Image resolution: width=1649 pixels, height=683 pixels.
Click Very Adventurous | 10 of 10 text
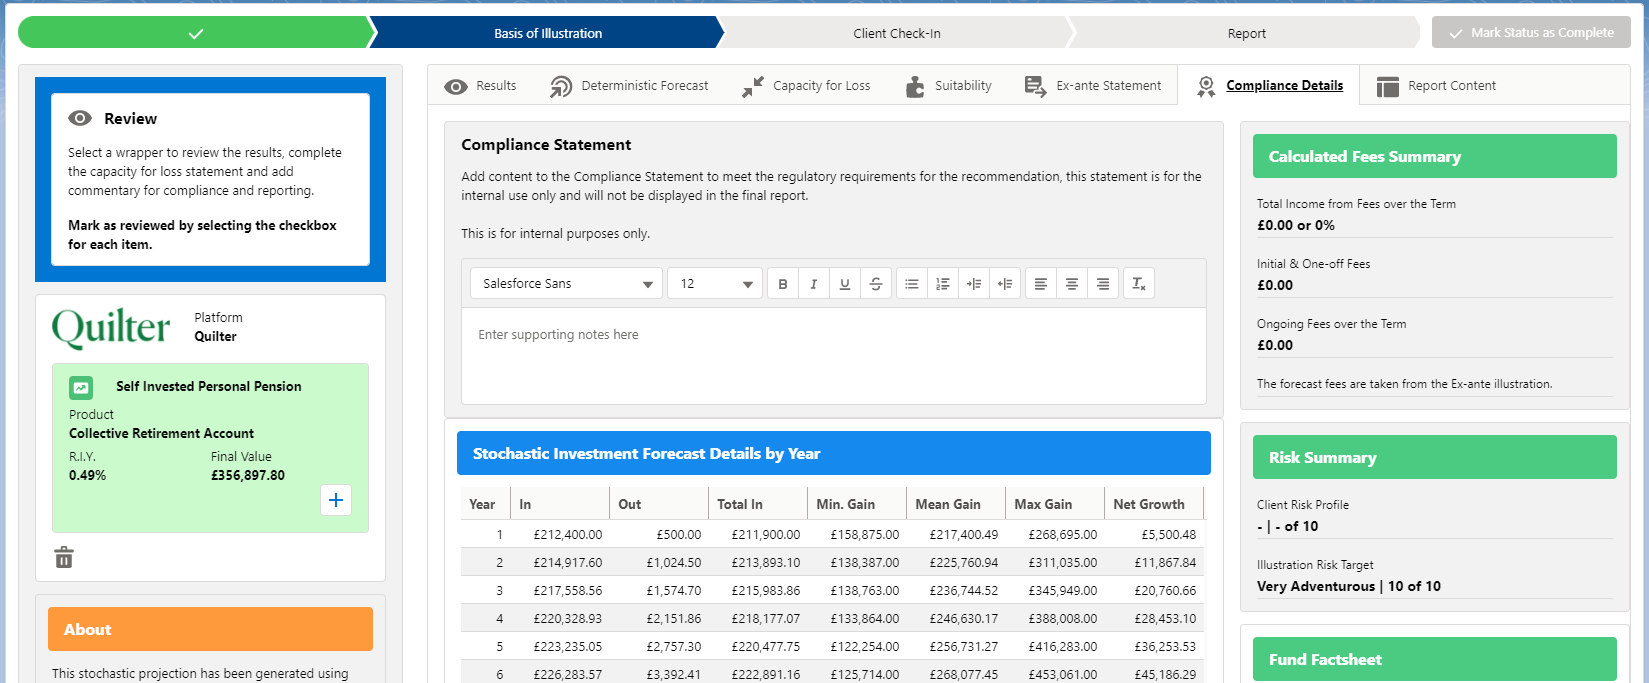coord(1349,586)
